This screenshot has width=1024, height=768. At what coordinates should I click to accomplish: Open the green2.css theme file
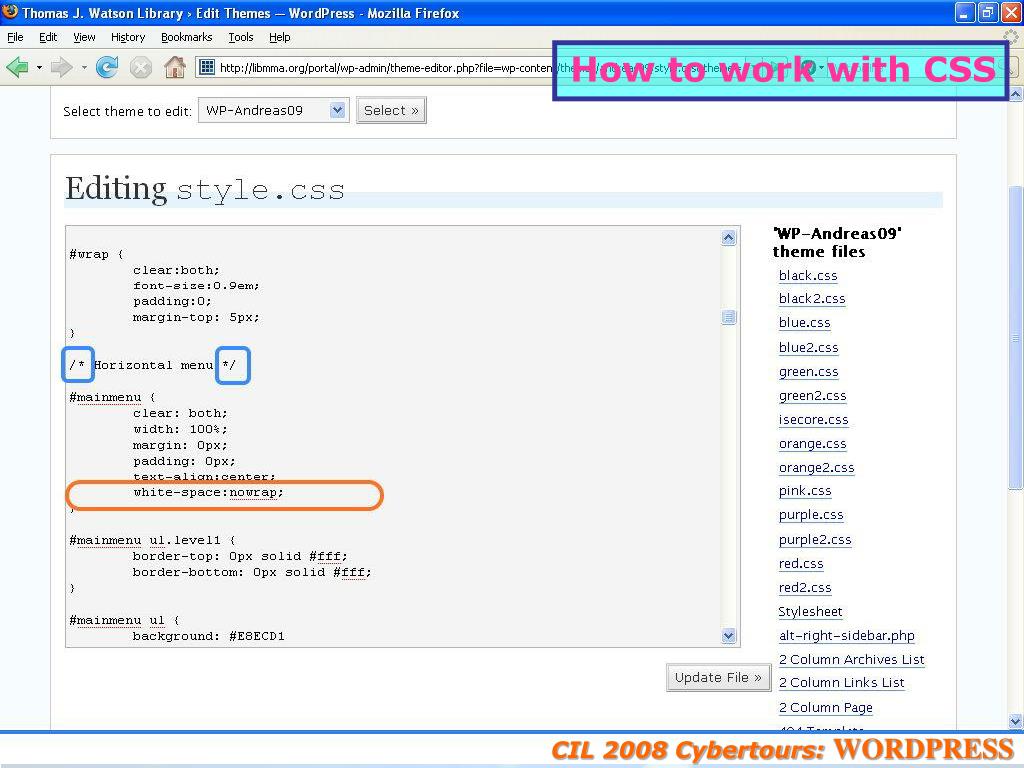point(812,396)
